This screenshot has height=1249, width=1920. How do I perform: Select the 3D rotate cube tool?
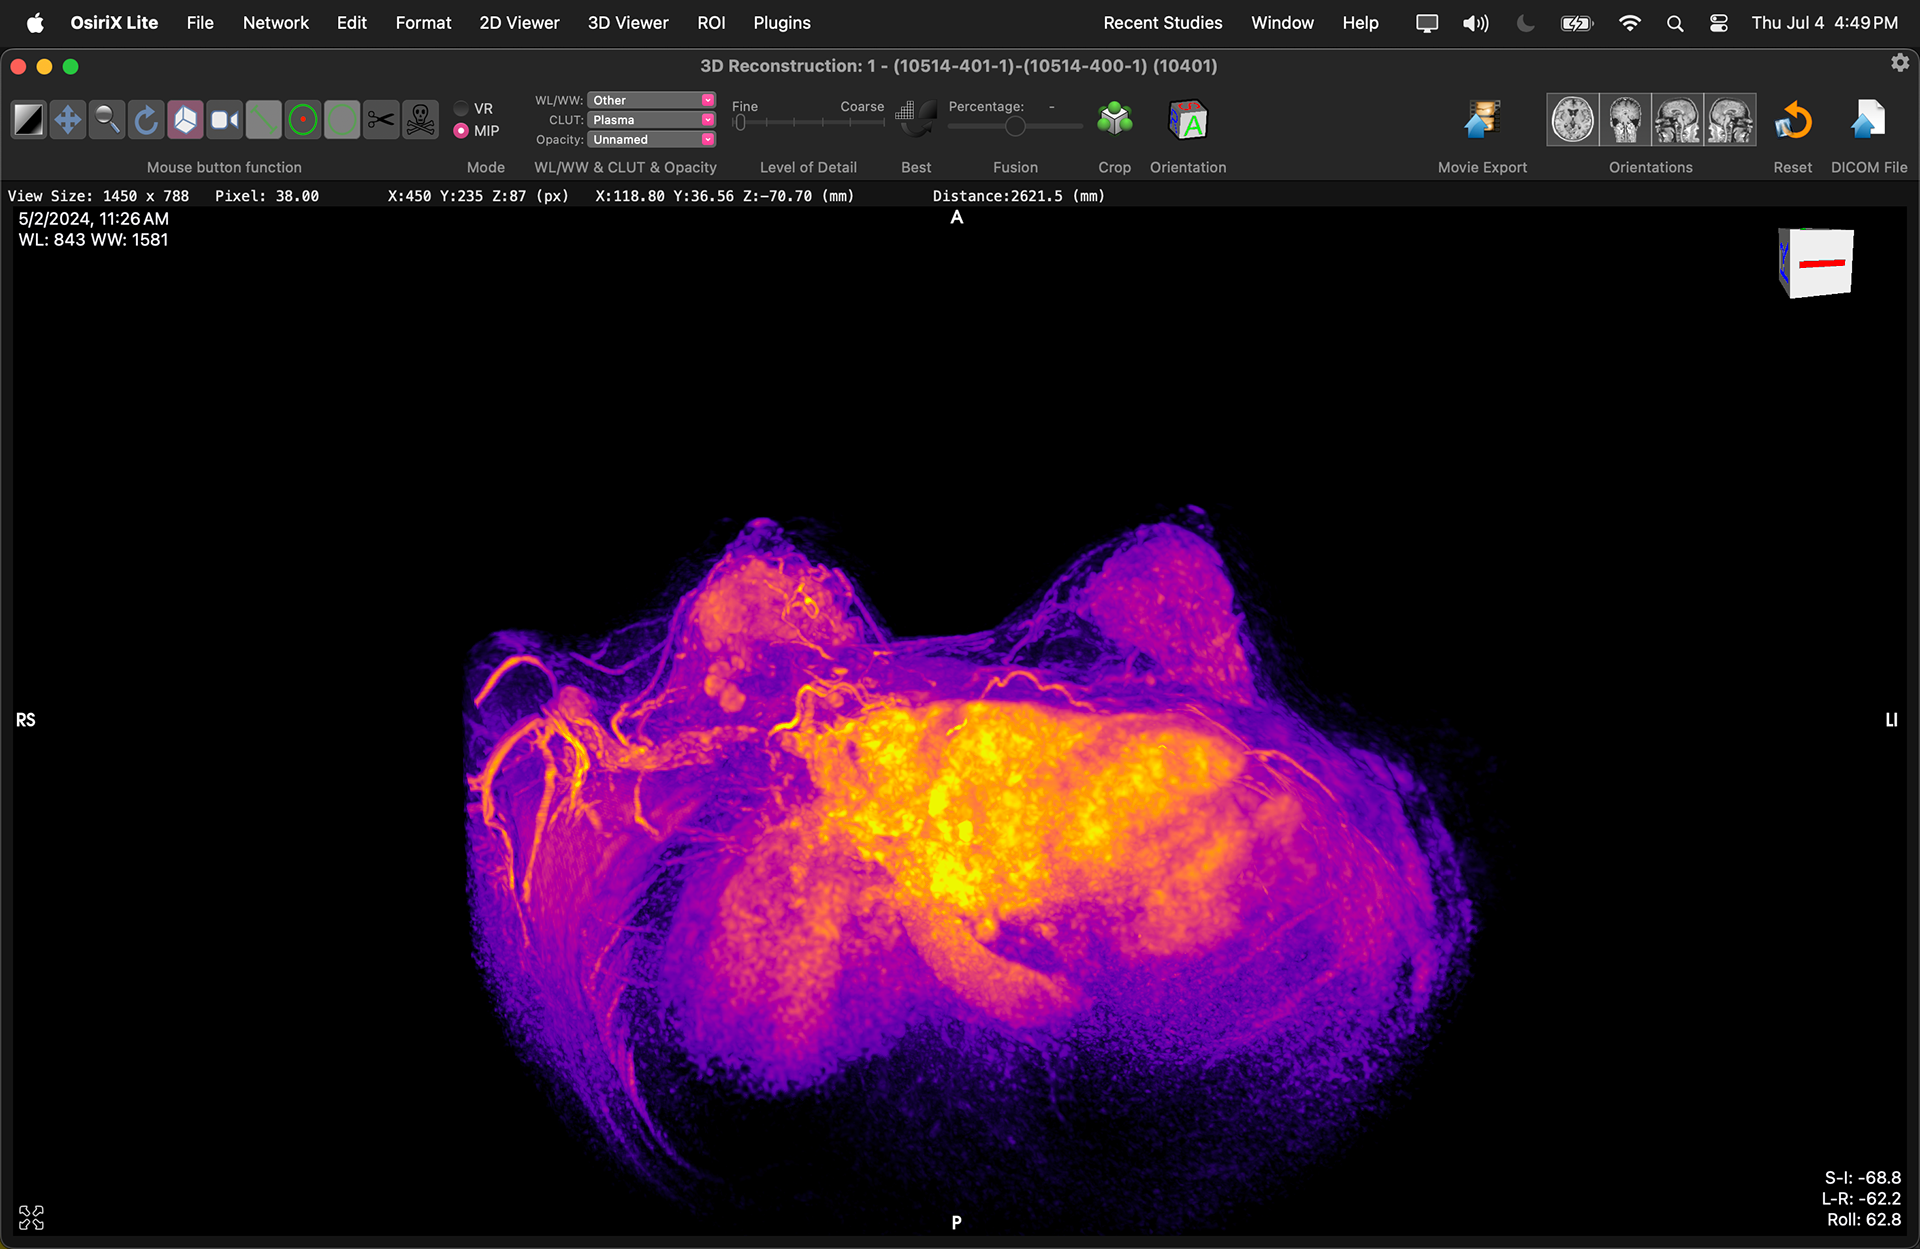point(185,121)
